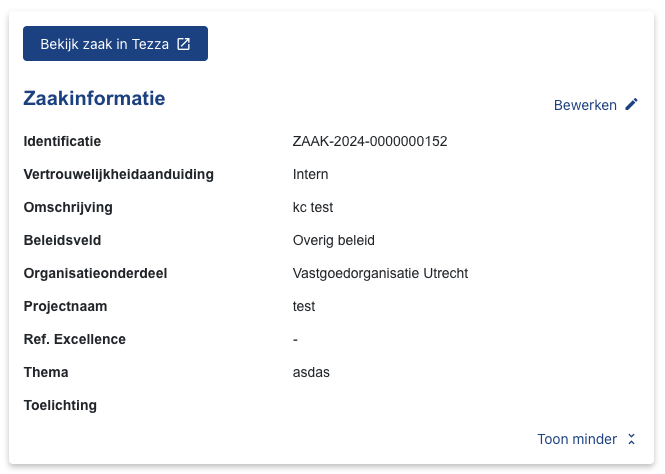Screen dimensions: 665x474
Task: Click the Projectnaam value test
Action: [x=304, y=307]
